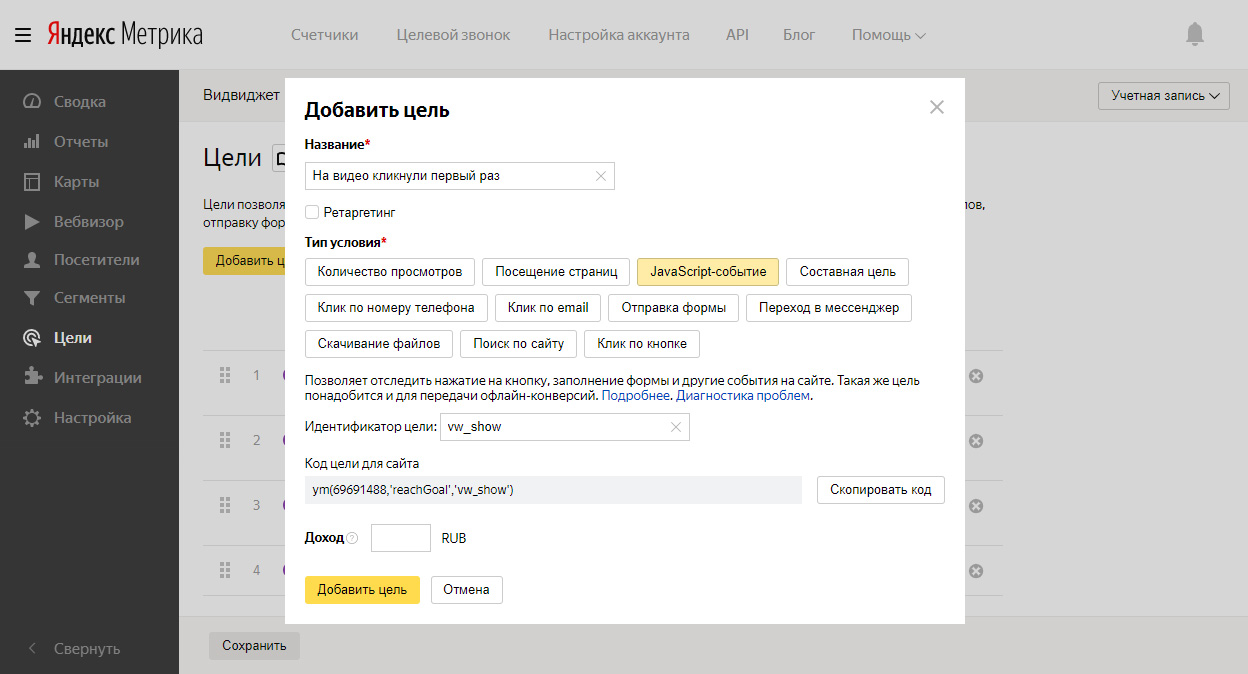Viewport: 1248px width, 674px height.
Task: Grab drag handle of goal row 4
Action: pos(225,570)
